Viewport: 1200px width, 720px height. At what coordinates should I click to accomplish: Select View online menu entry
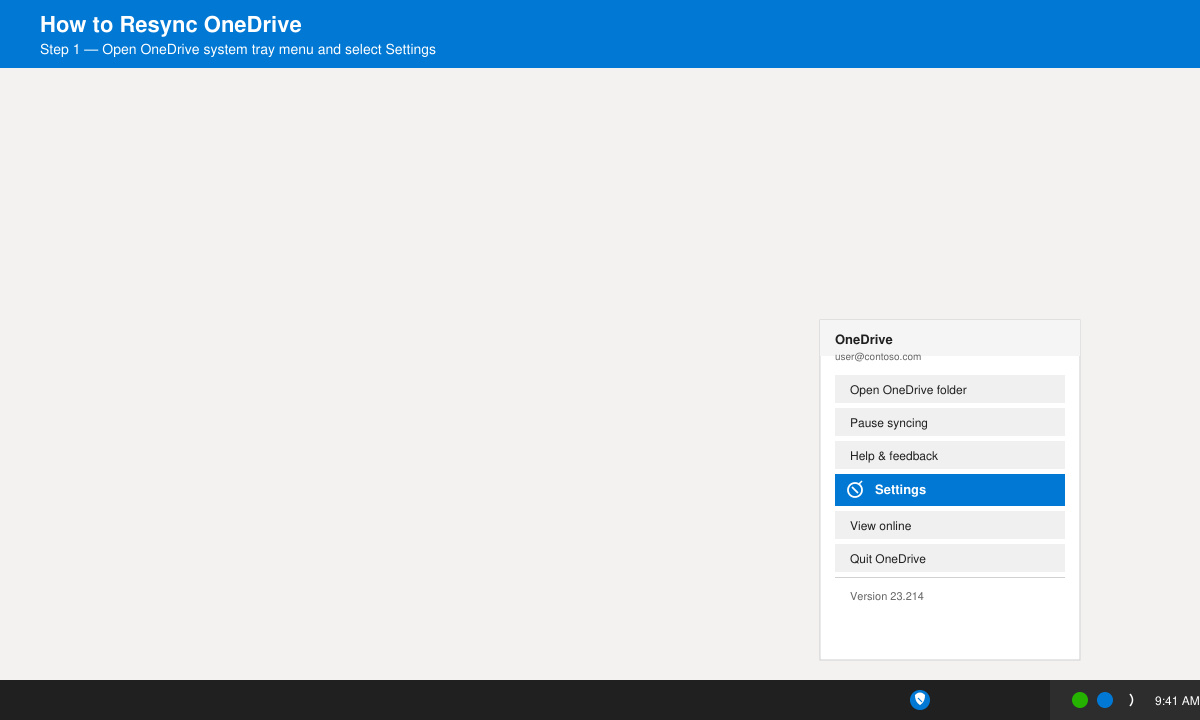point(950,525)
